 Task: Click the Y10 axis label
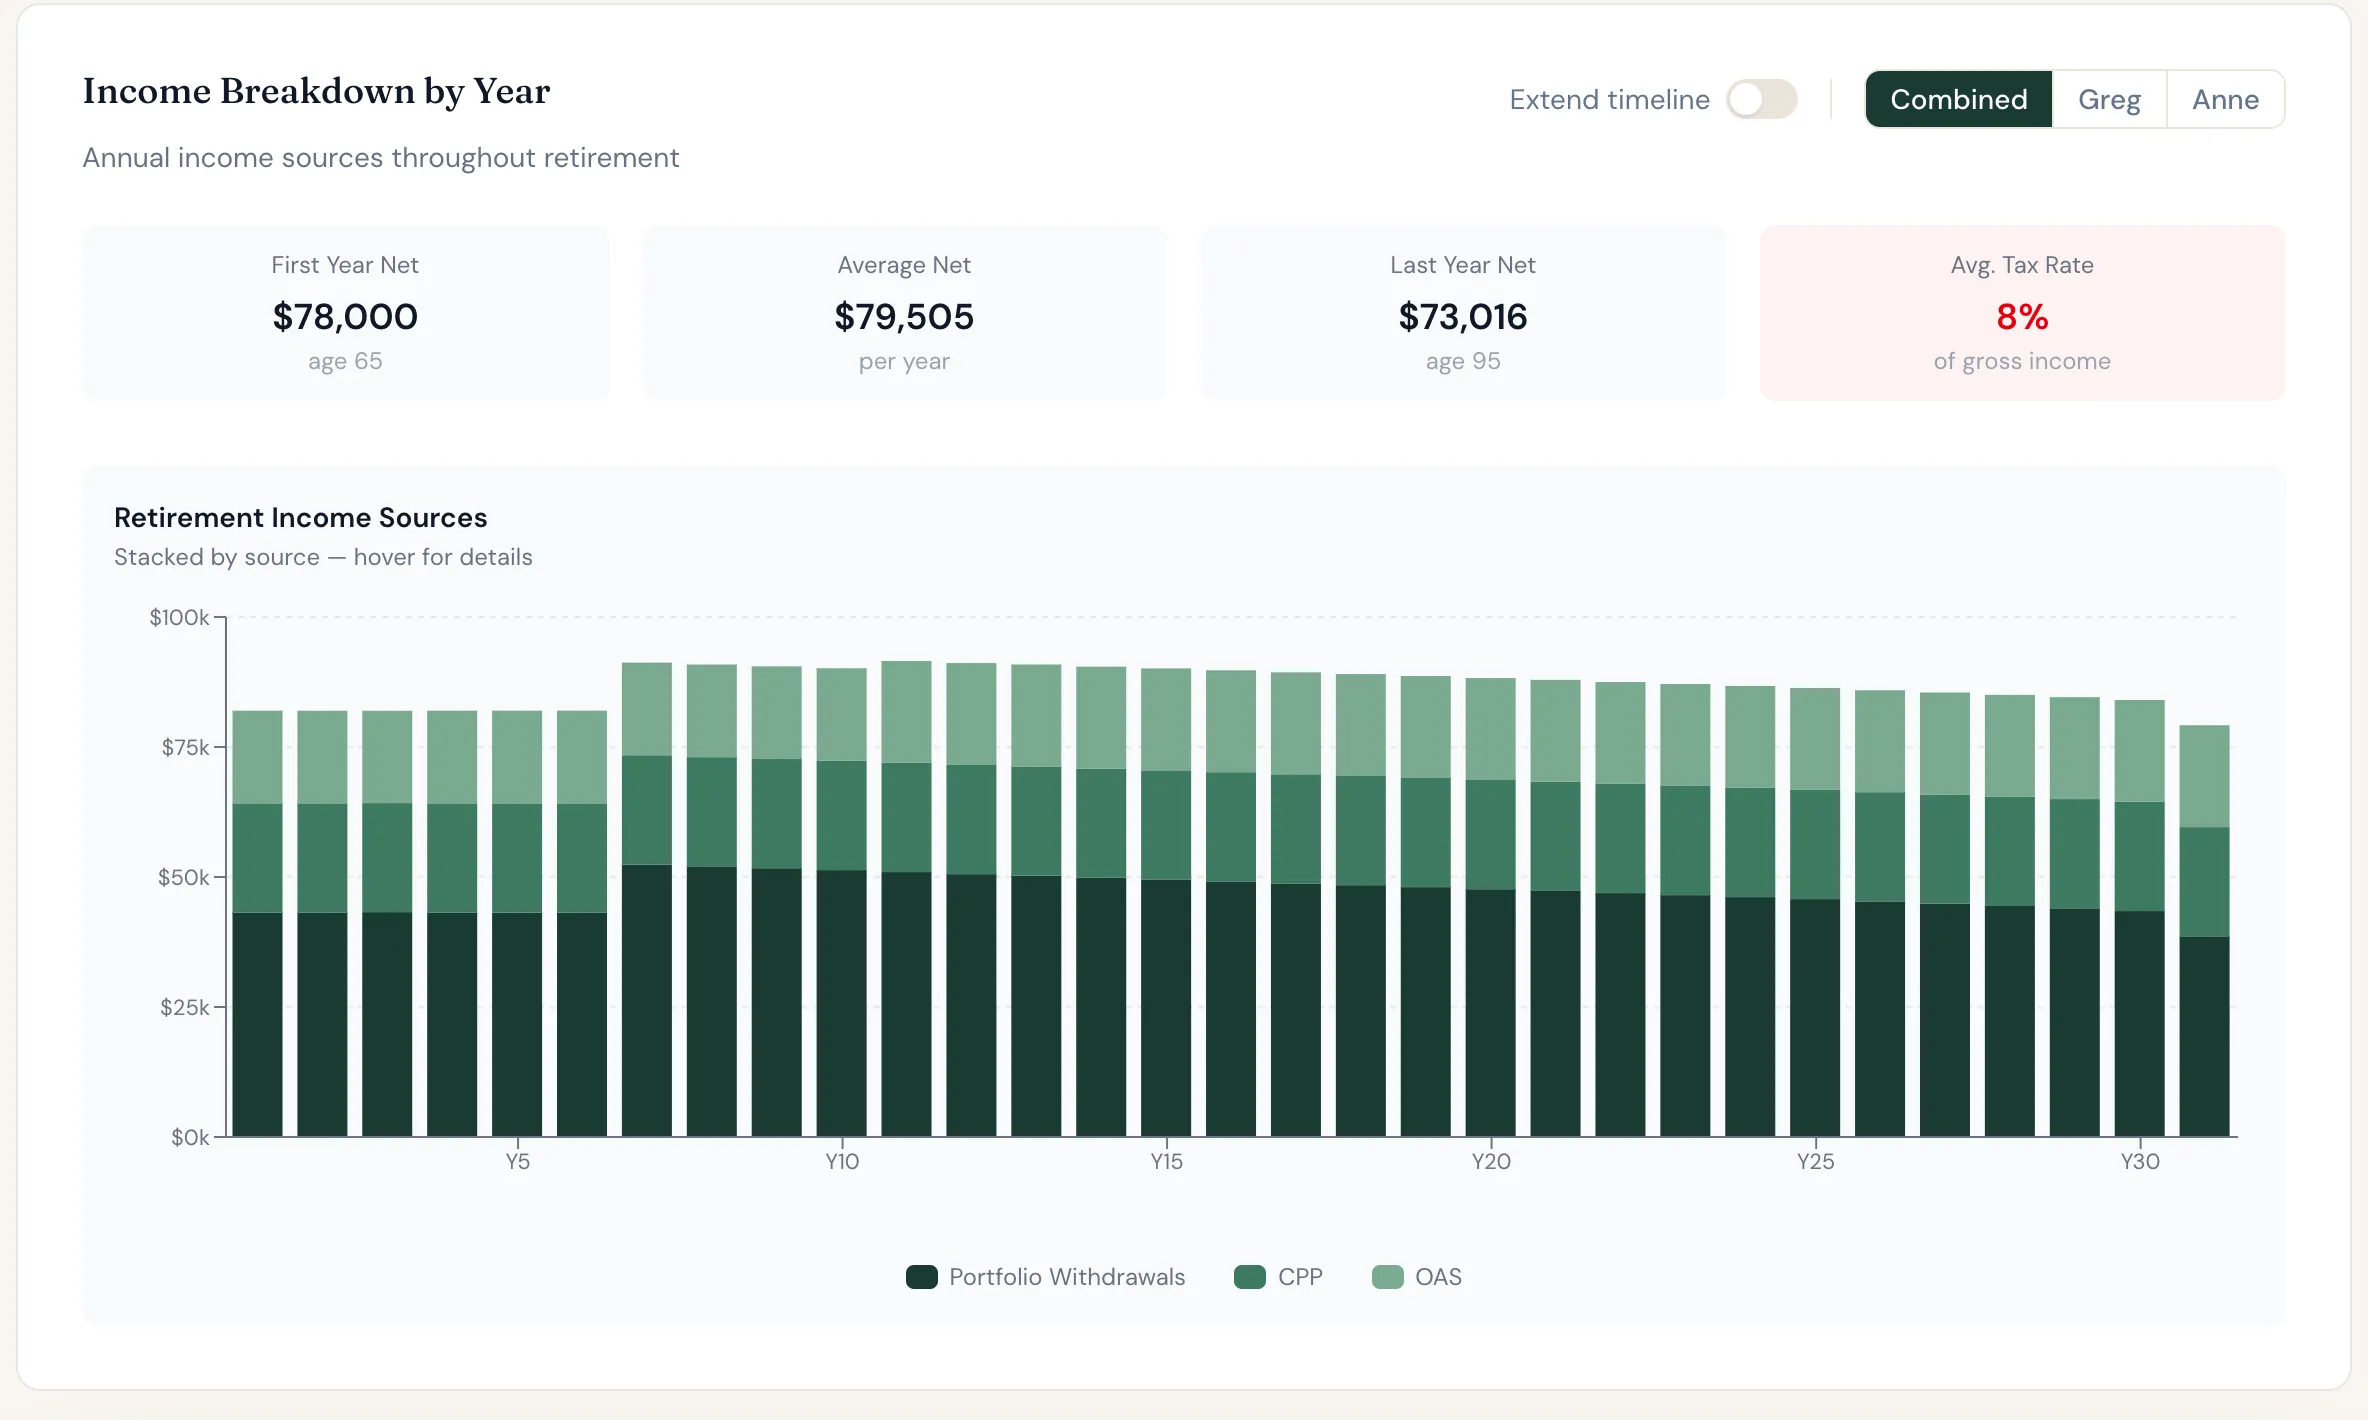[x=842, y=1162]
